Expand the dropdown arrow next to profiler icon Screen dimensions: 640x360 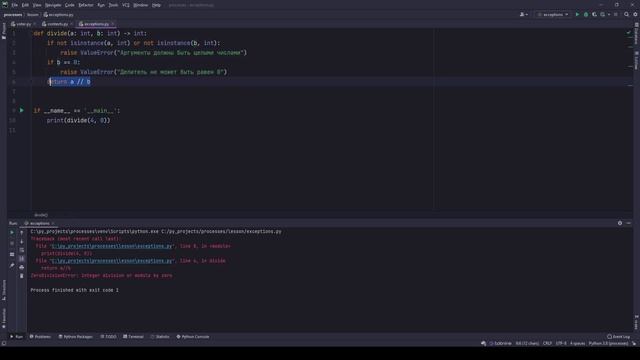[609, 15]
